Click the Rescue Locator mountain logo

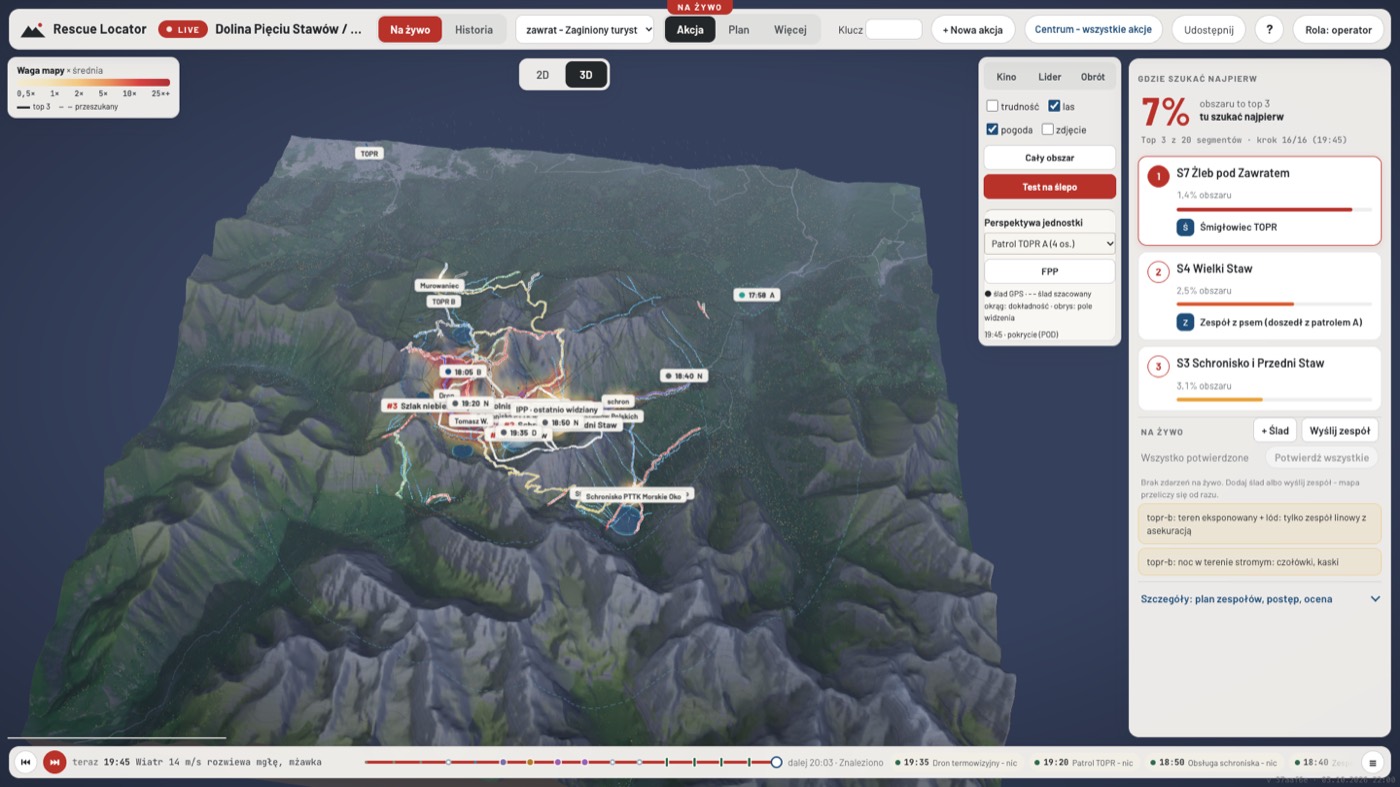coord(32,30)
